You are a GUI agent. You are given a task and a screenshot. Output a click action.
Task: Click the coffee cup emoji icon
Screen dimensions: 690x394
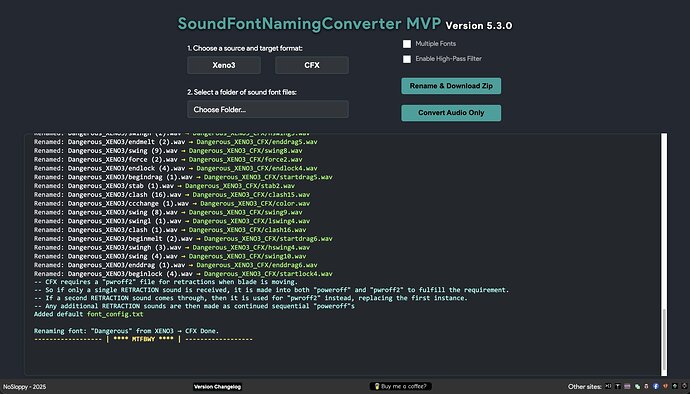(377, 387)
